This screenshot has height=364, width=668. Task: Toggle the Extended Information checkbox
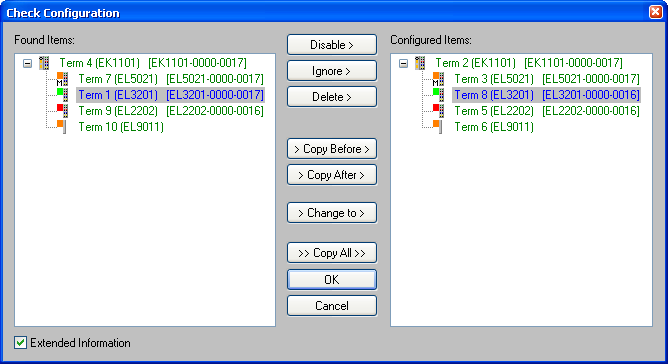pos(20,343)
